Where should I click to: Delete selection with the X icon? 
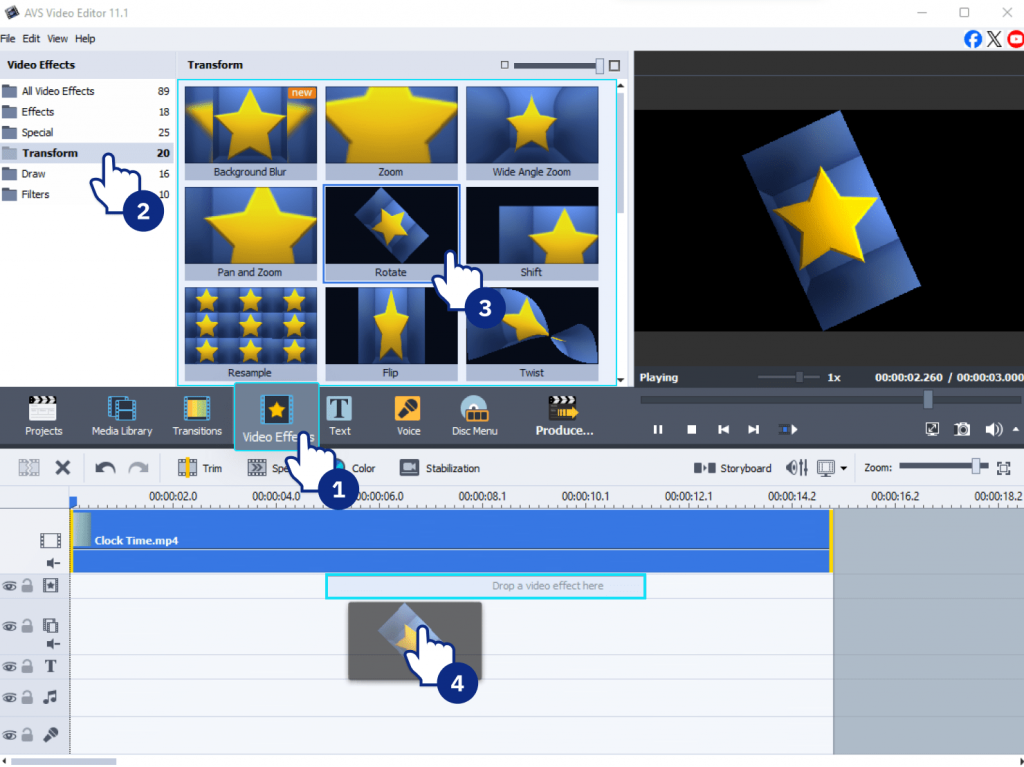tap(62, 468)
